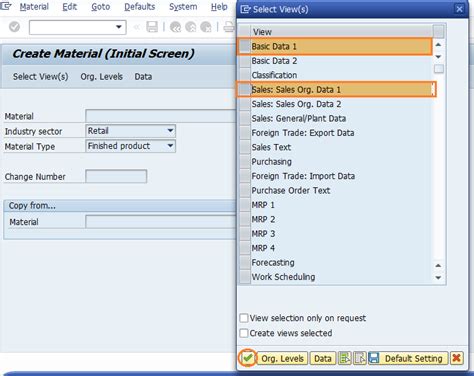
Task: Select the Purchasing row selector
Action: coord(245,162)
